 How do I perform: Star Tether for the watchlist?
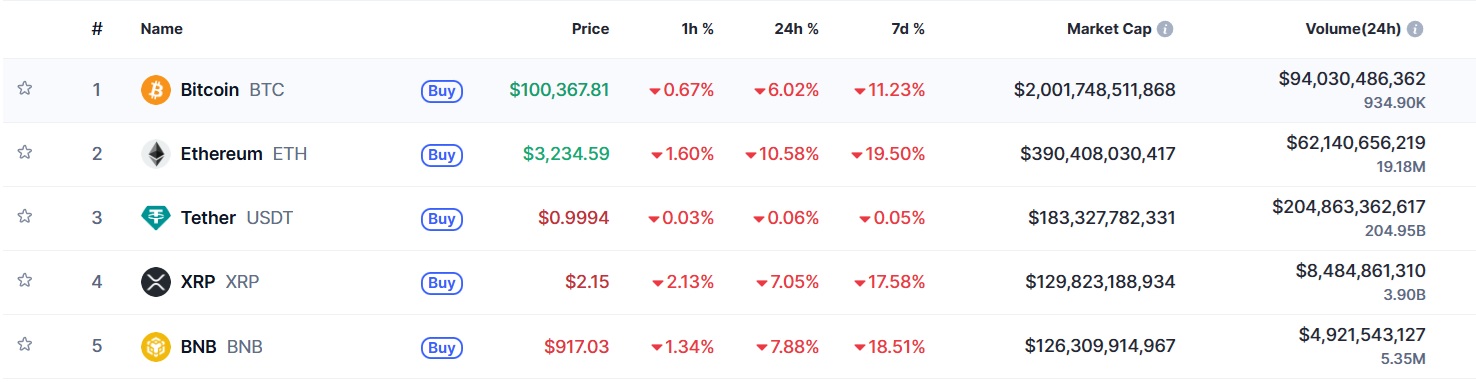[25, 217]
